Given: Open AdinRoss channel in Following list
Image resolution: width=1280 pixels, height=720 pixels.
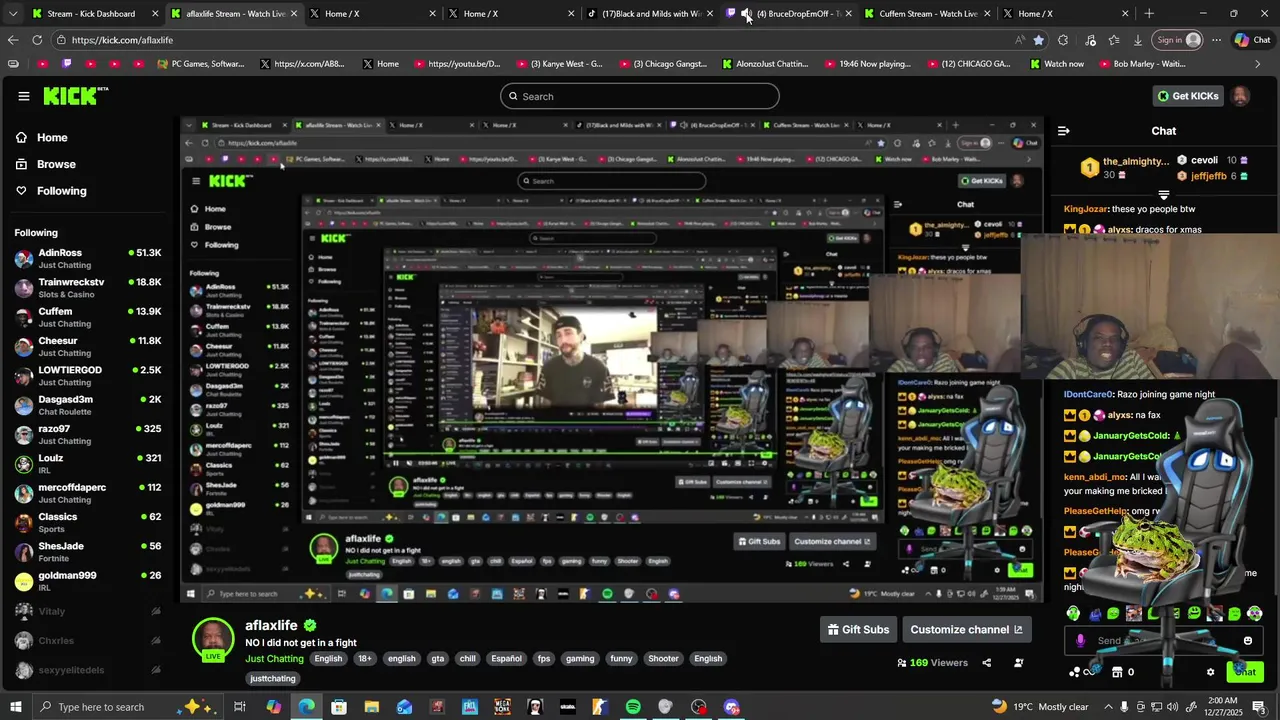Looking at the screenshot, I should (x=88, y=258).
